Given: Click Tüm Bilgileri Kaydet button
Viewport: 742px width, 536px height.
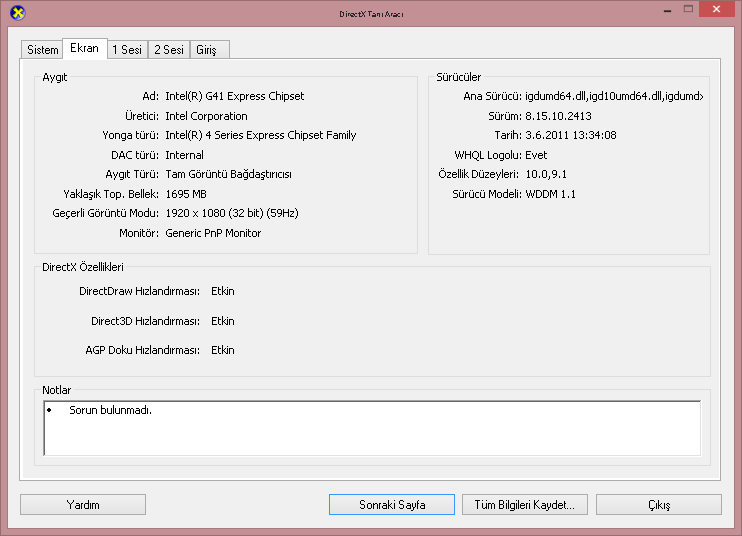Looking at the screenshot, I should 525,505.
